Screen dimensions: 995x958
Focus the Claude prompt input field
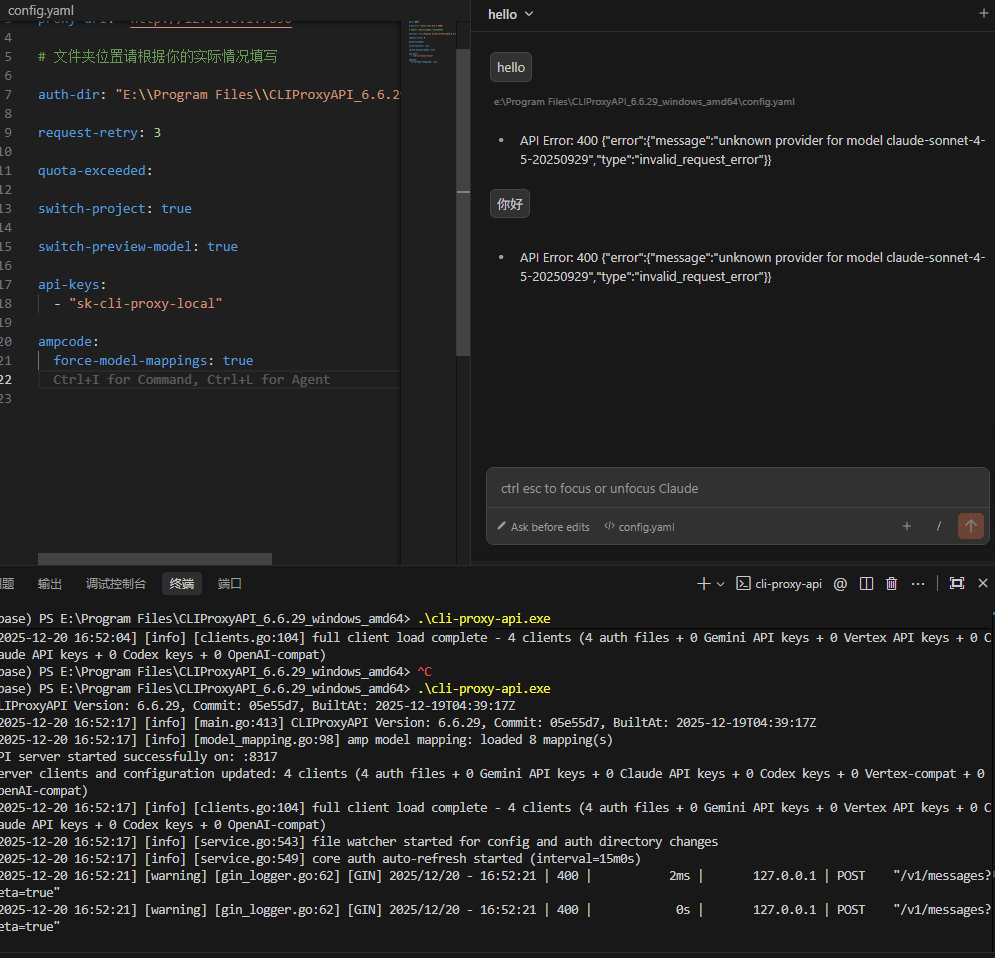coord(737,489)
